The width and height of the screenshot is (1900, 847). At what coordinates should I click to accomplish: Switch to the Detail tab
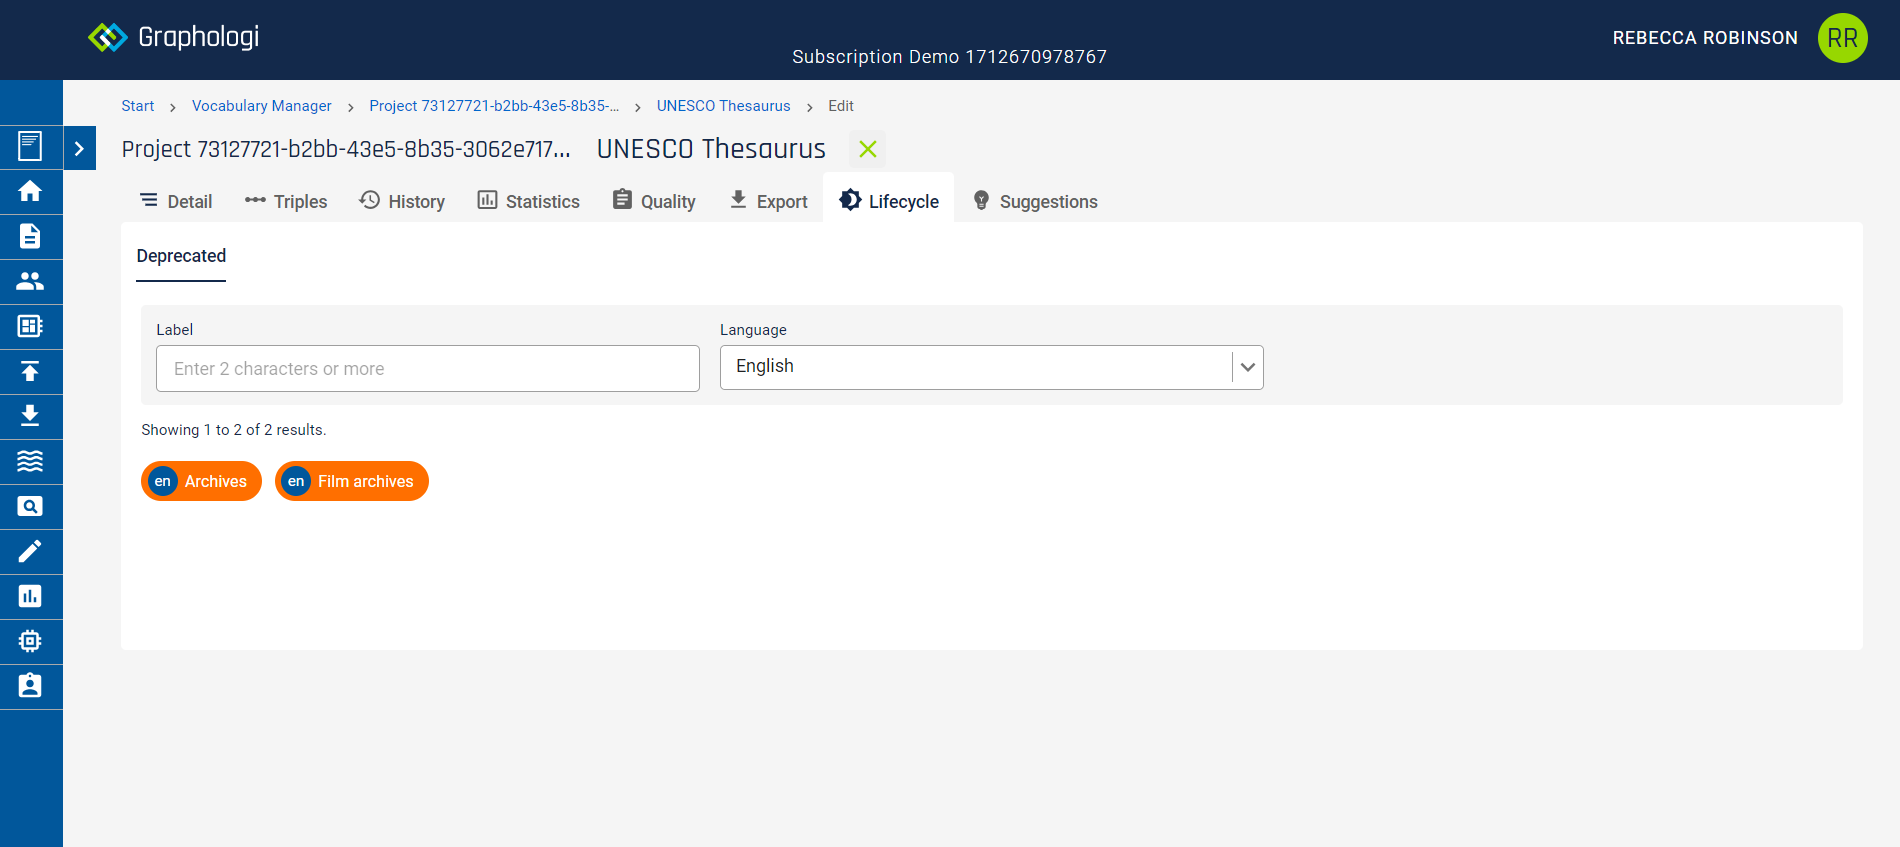(x=176, y=201)
